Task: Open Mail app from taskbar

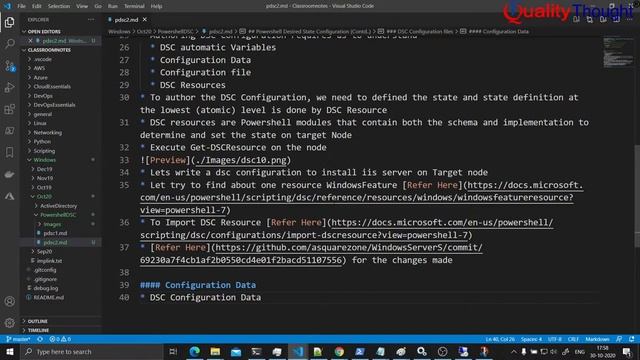Action: pos(236,351)
